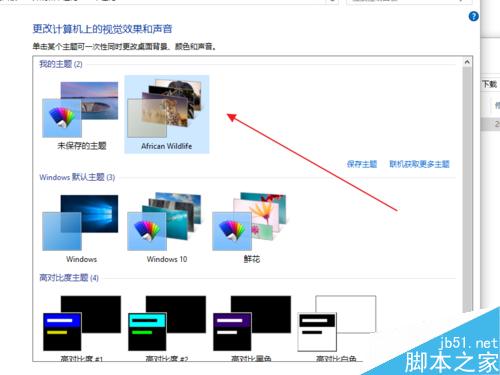Select the African Wildlife theme
This screenshot has height=375, width=500.
(167, 114)
